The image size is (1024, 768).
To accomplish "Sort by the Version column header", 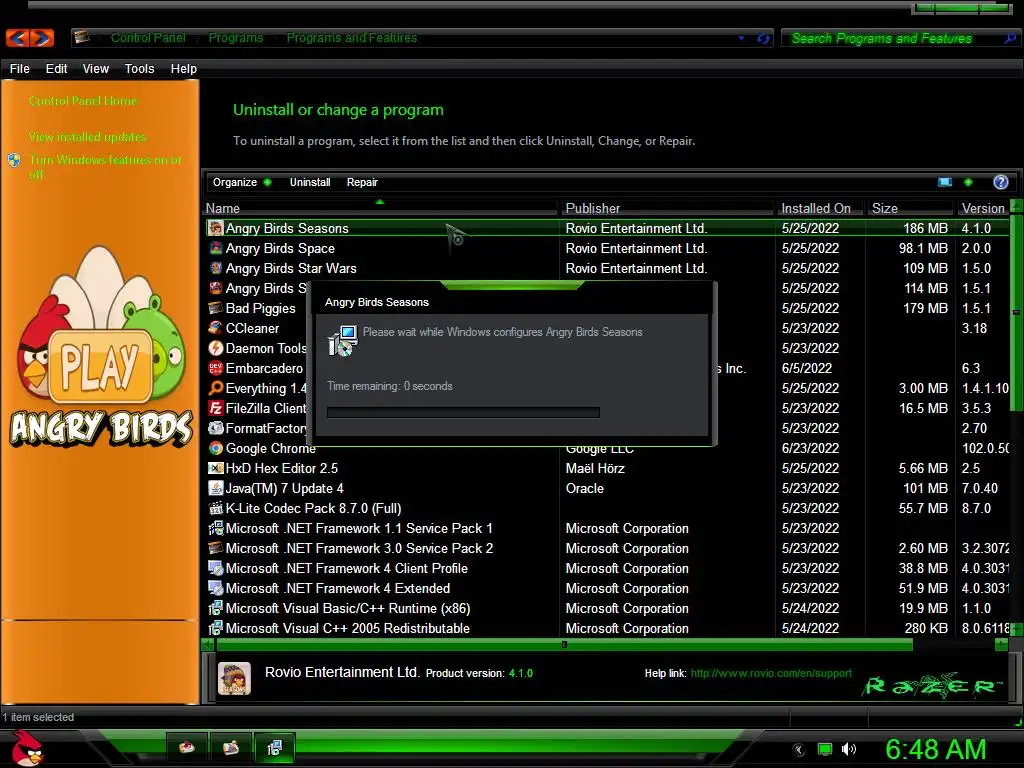I will coord(983,208).
